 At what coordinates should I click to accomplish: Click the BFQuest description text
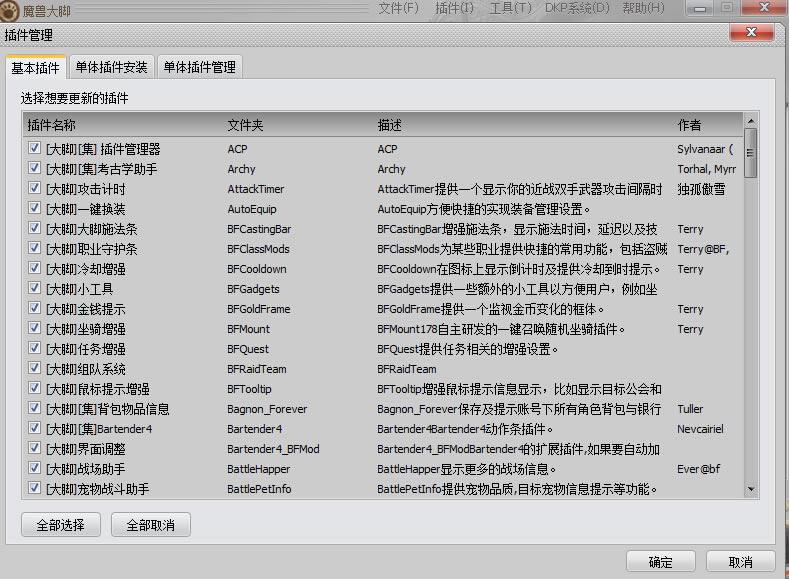click(x=467, y=349)
